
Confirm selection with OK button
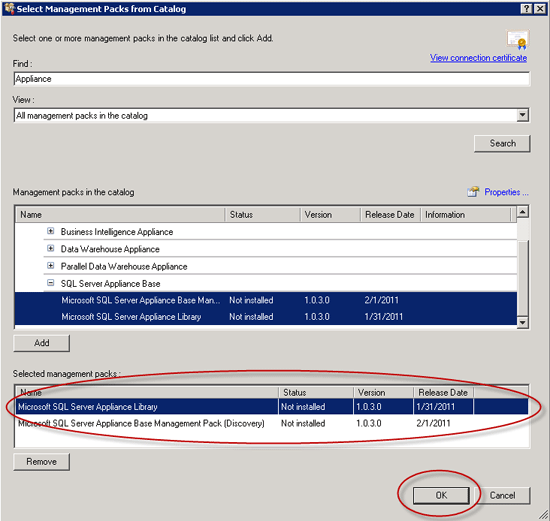click(441, 495)
